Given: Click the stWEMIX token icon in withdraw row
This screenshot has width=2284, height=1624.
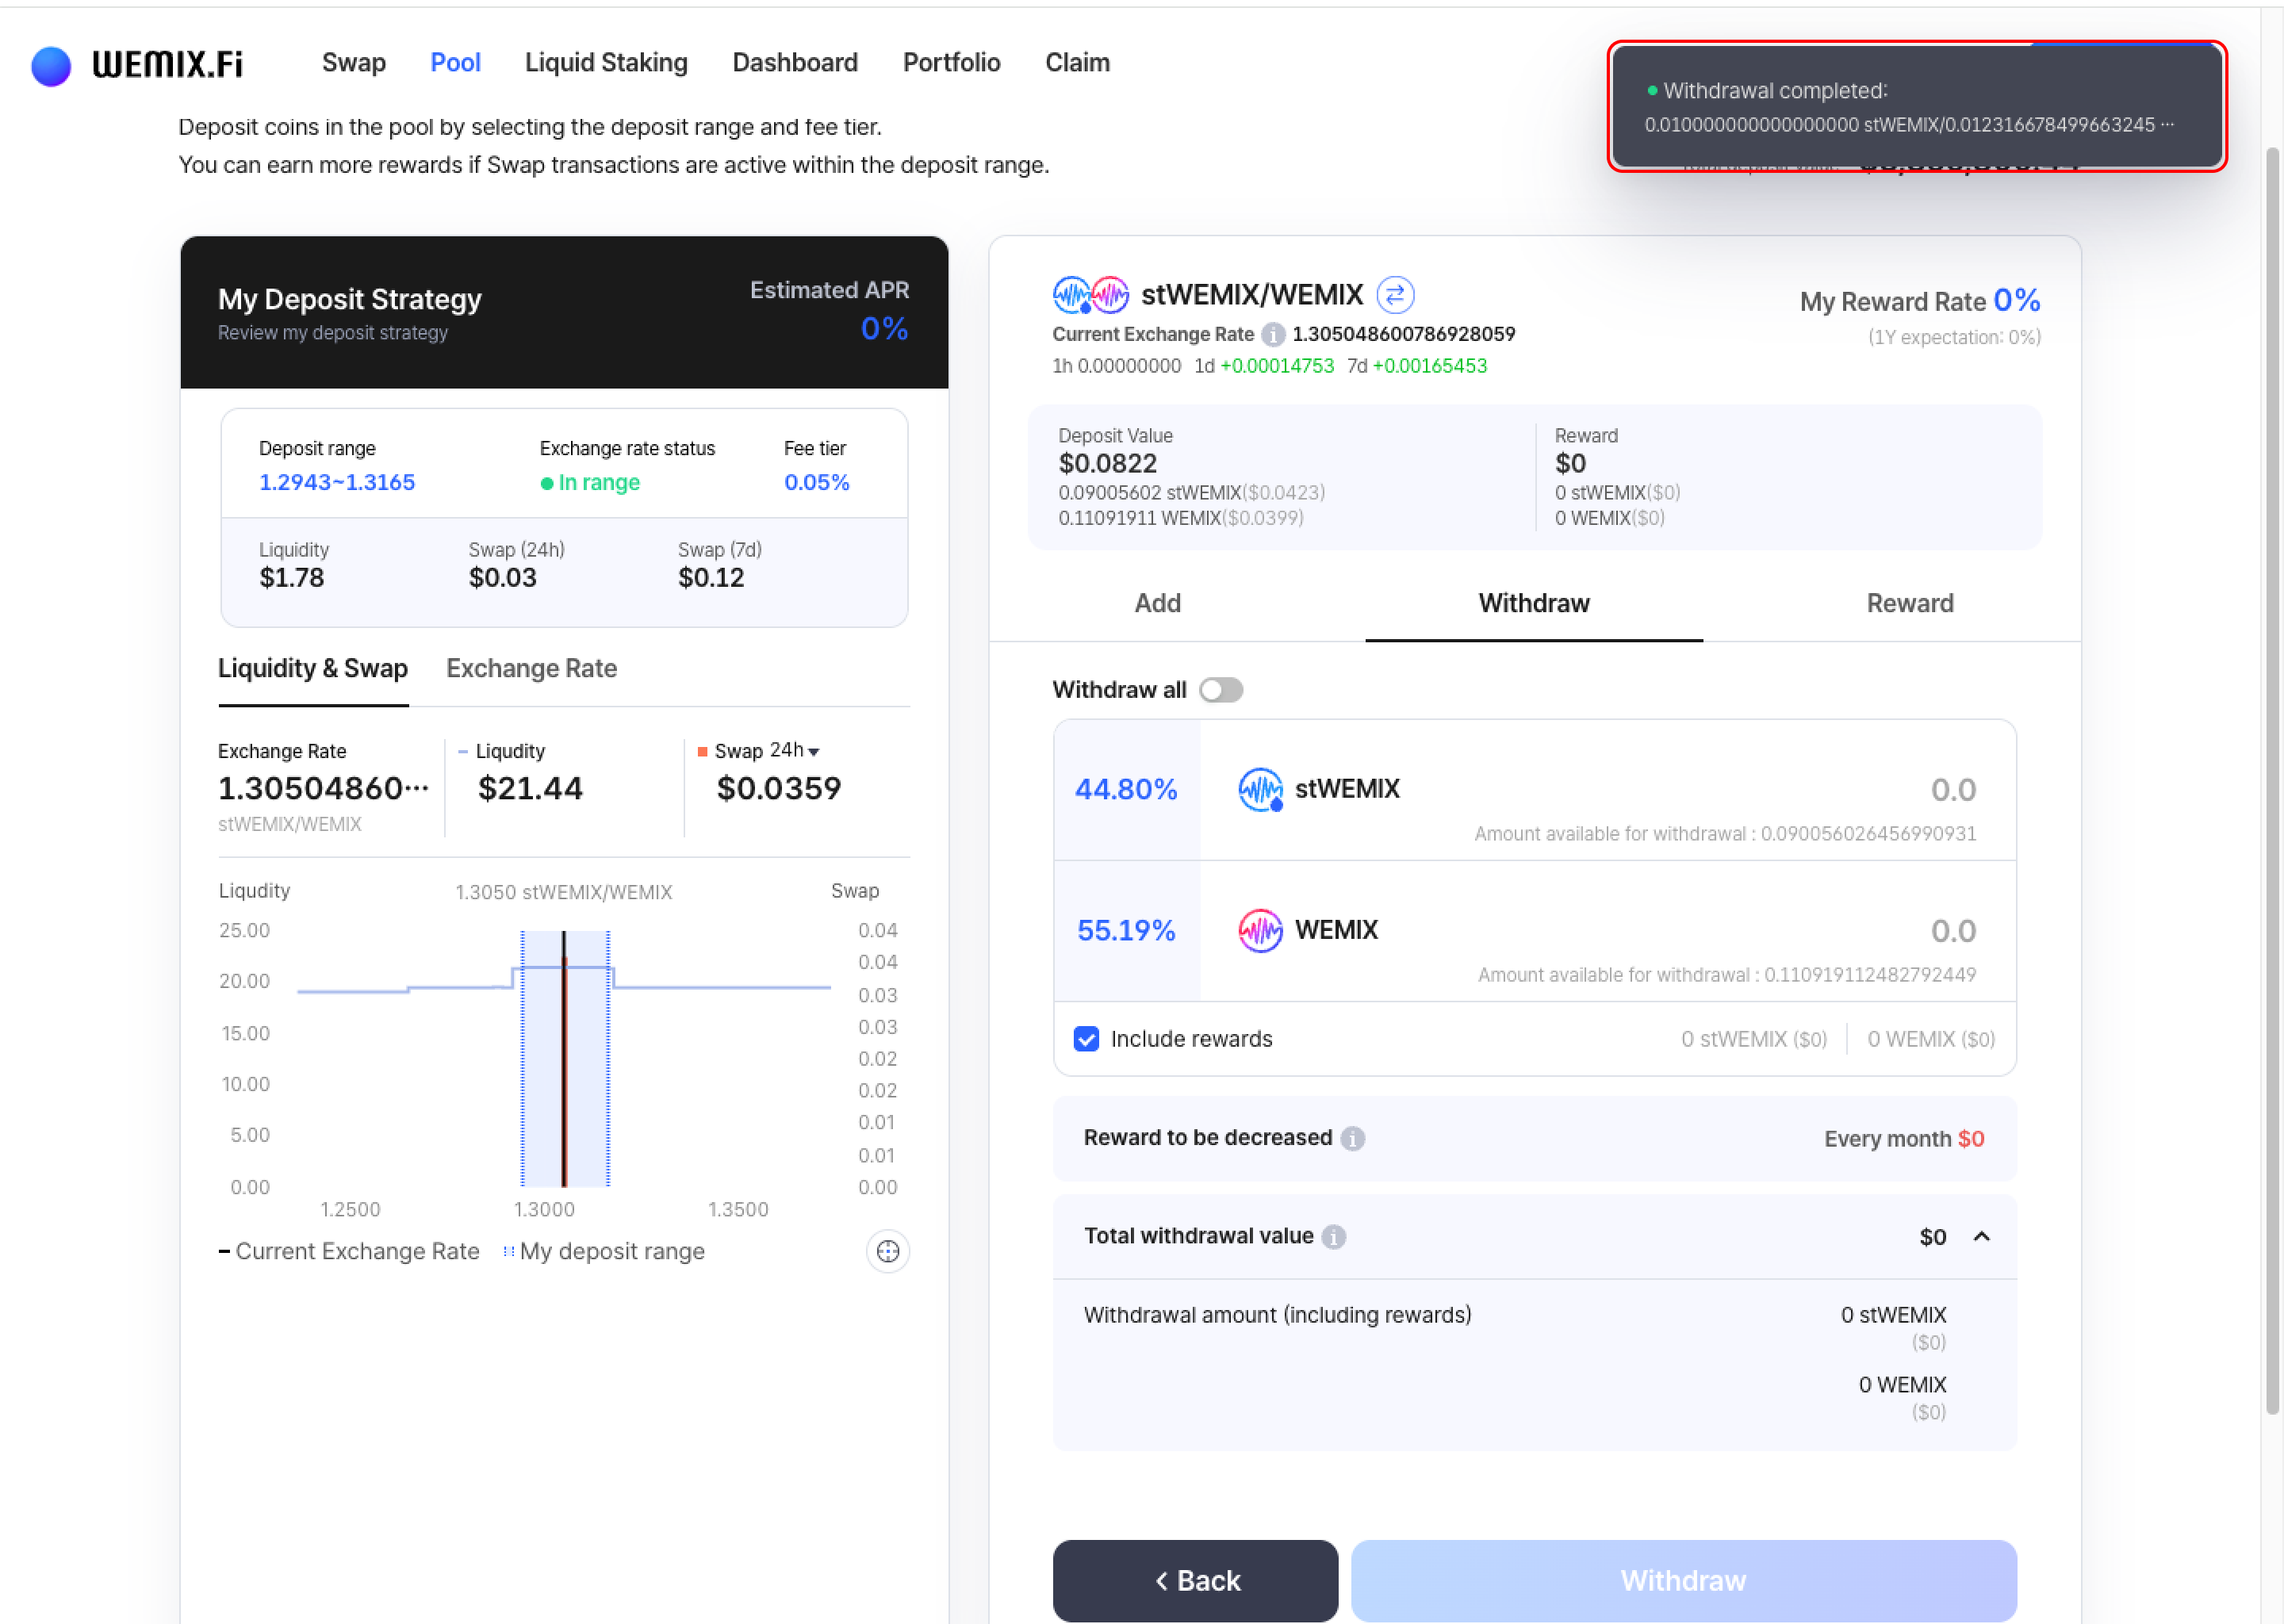Looking at the screenshot, I should [1260, 789].
